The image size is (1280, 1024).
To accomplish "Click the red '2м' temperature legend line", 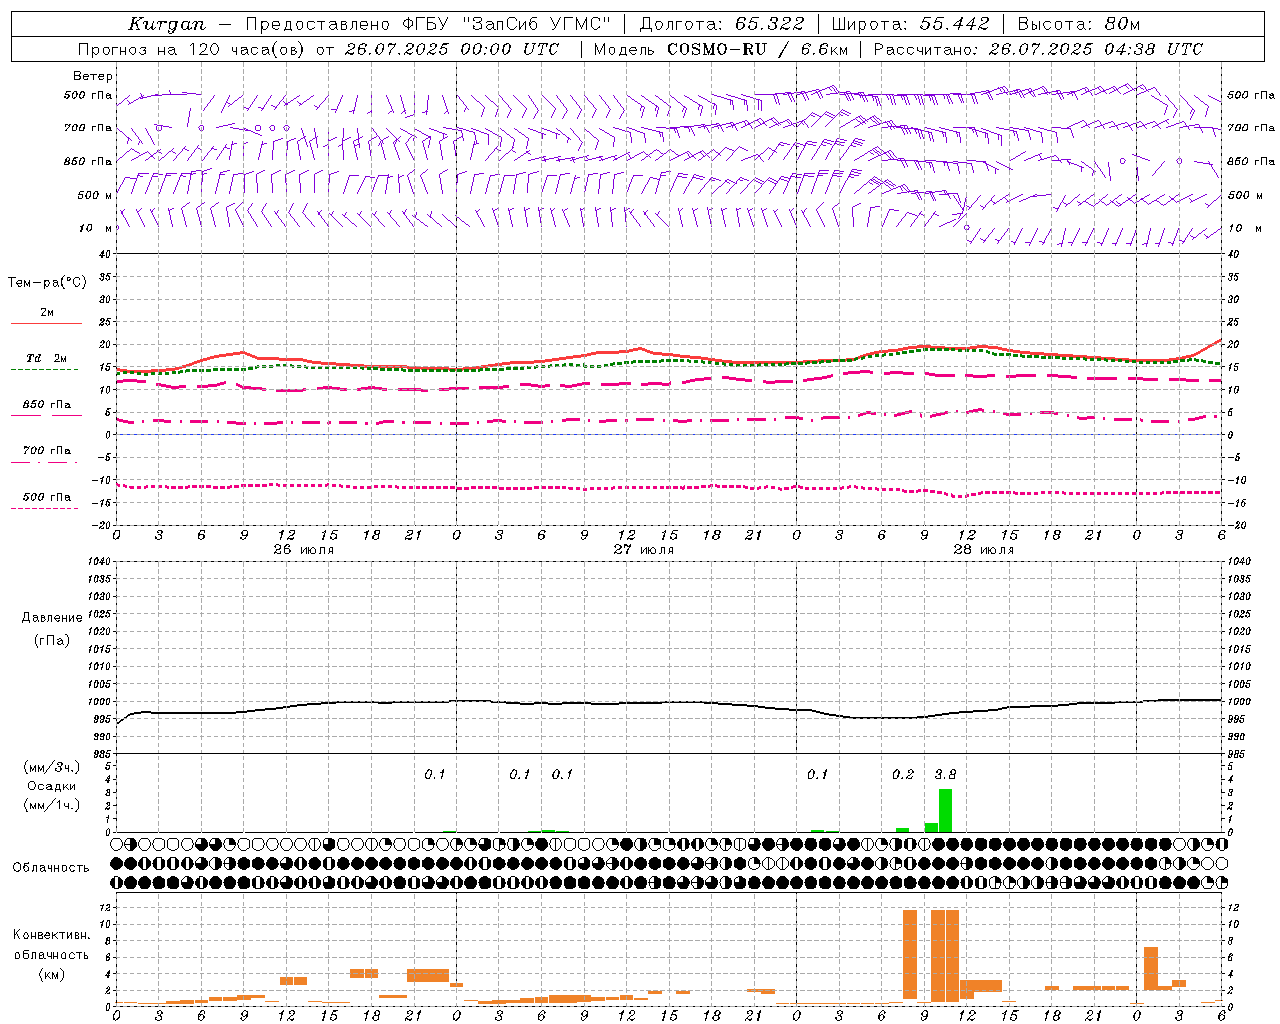I will 45,323.
